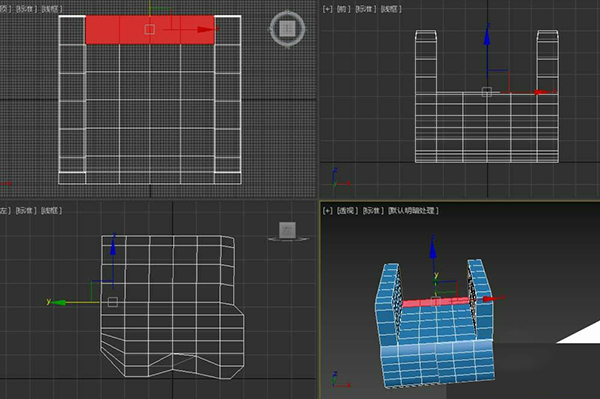Open the Left viewport [标准] quality menu
The width and height of the screenshot is (600, 399).
click(x=26, y=210)
